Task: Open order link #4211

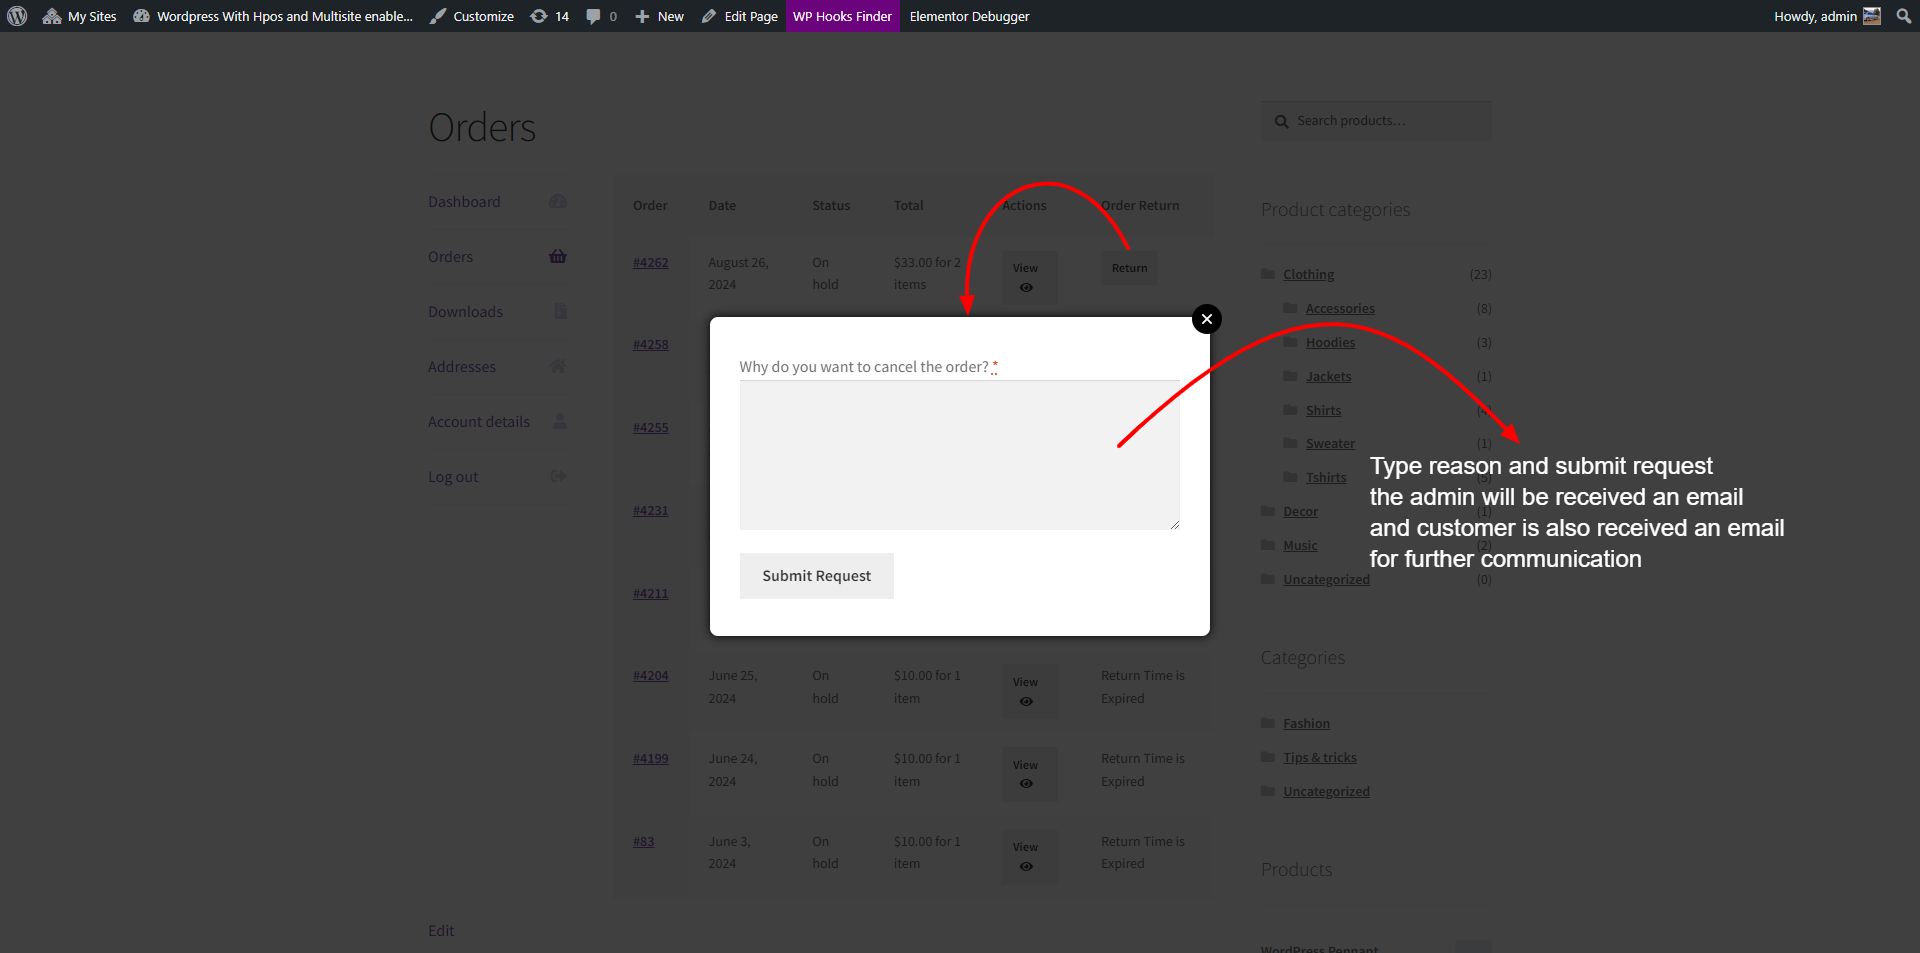Action: pos(650,594)
